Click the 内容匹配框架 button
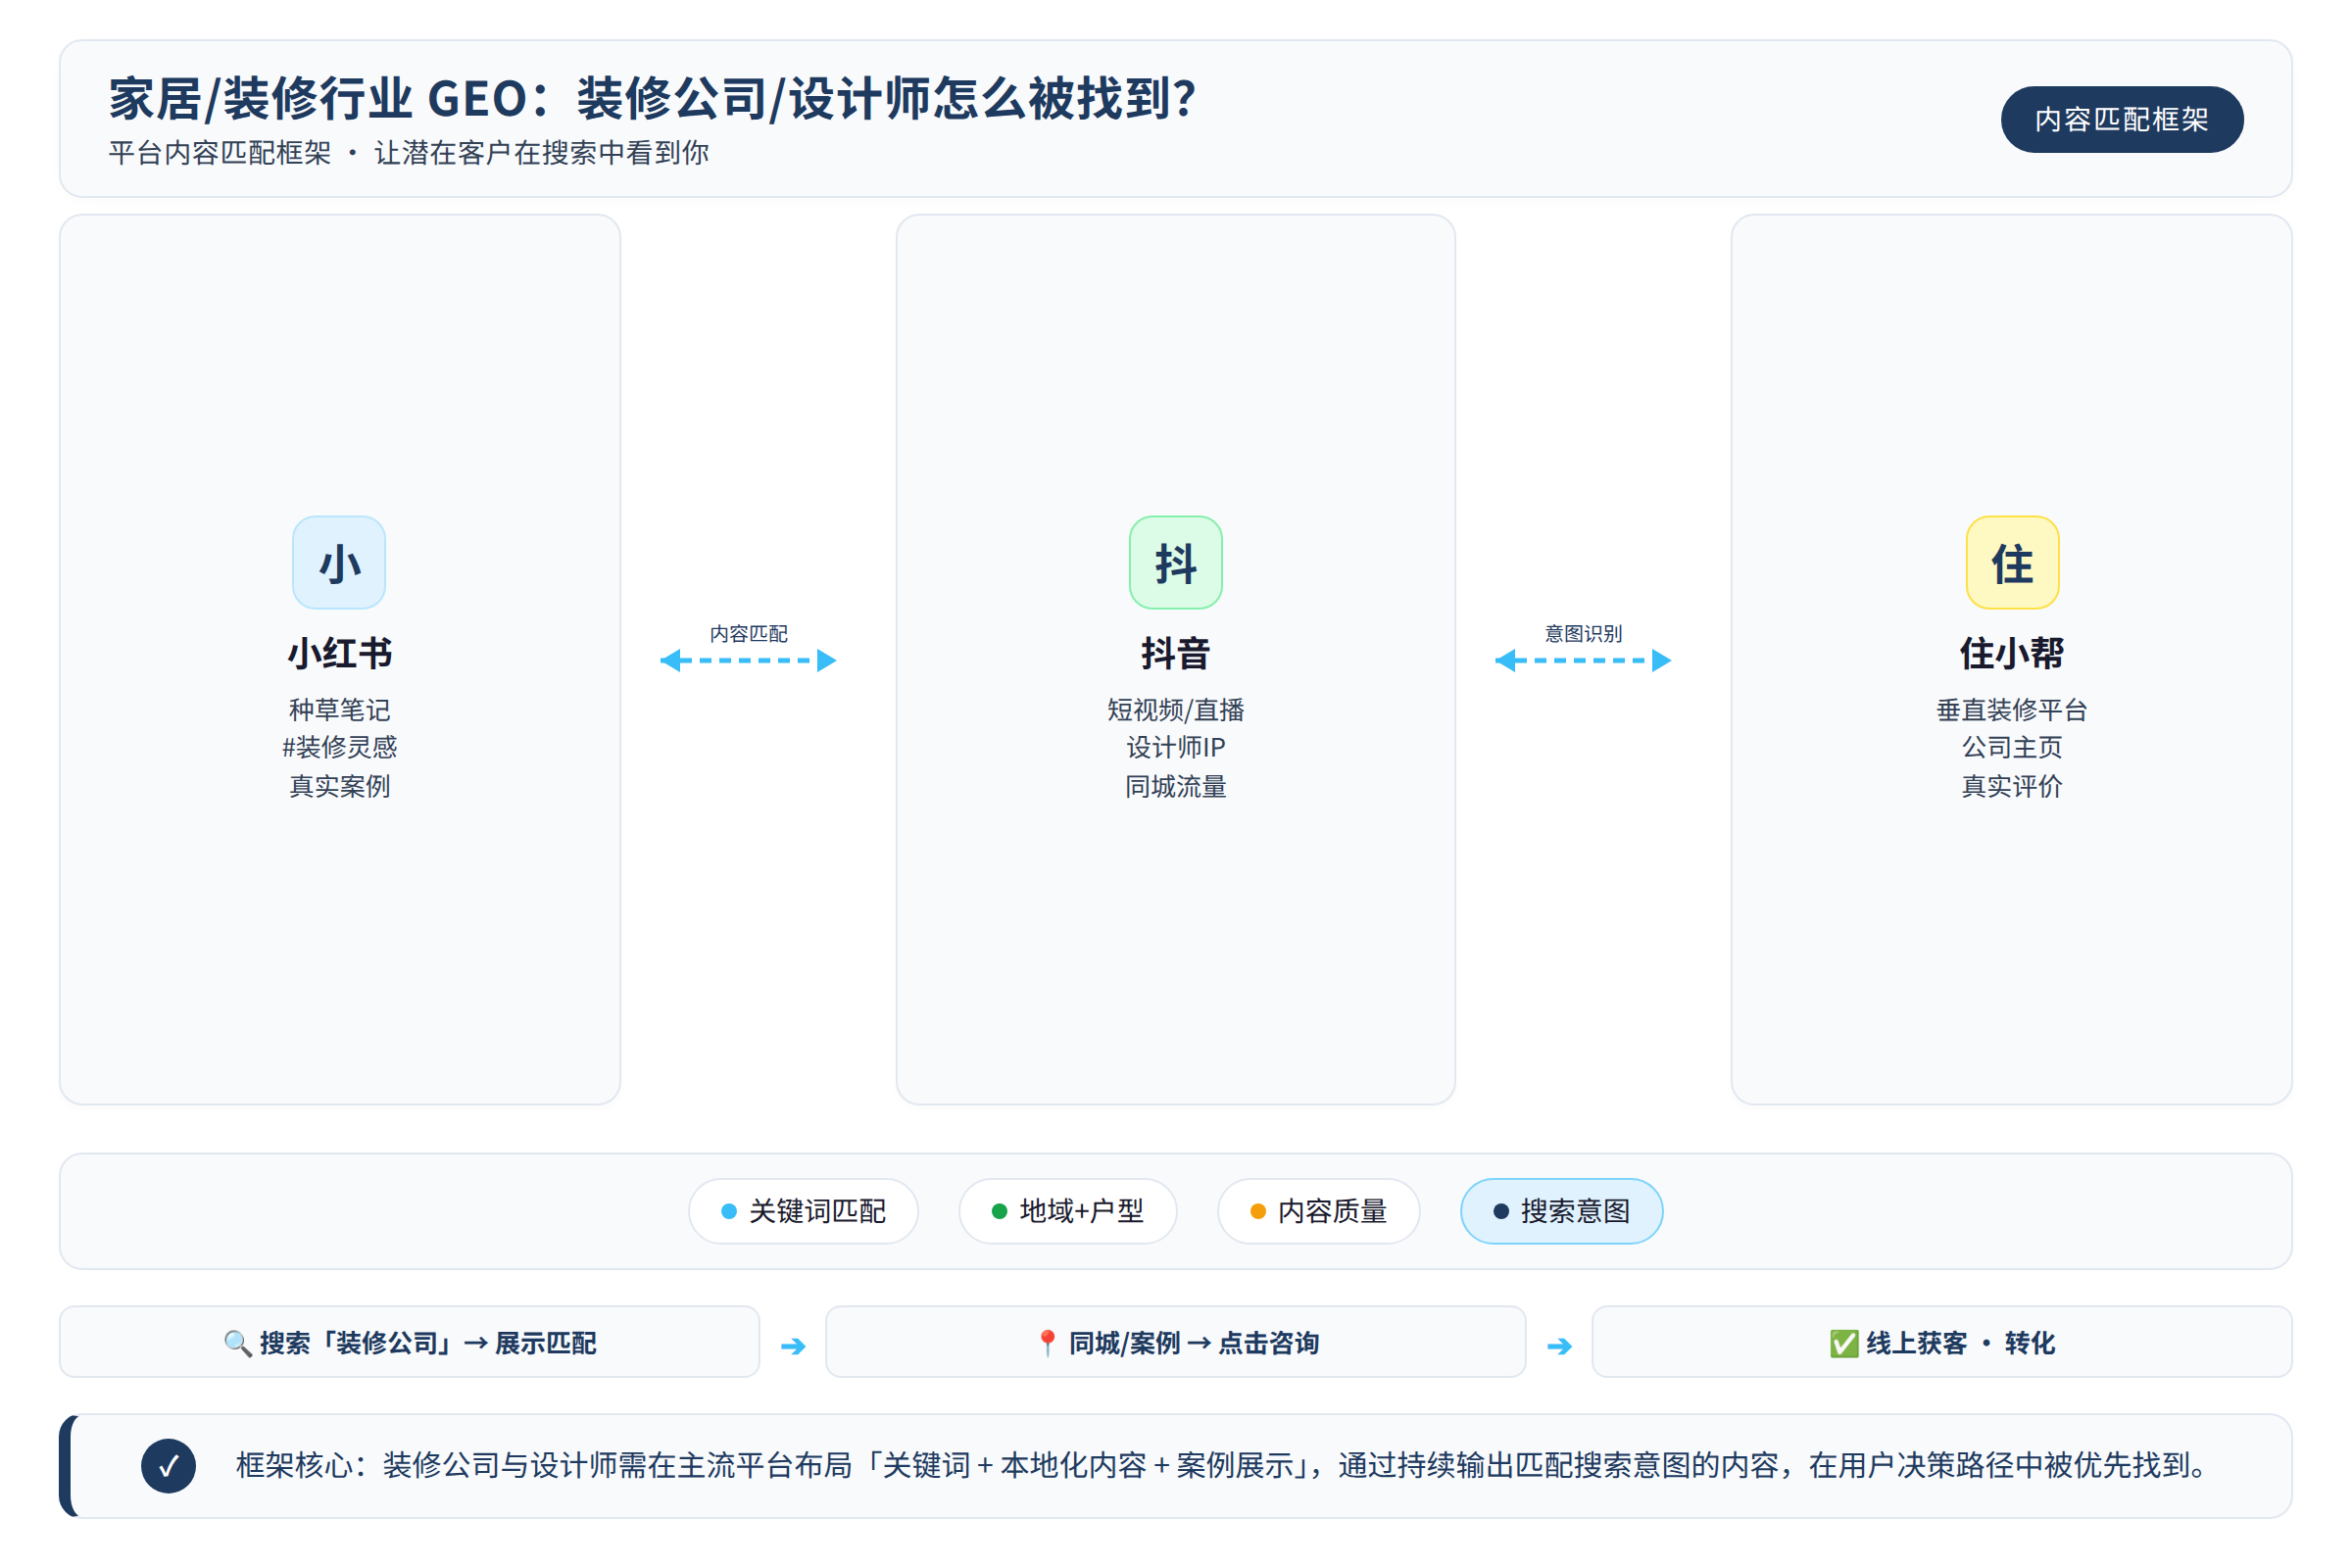Image resolution: width=2352 pixels, height=1568 pixels. click(2122, 119)
